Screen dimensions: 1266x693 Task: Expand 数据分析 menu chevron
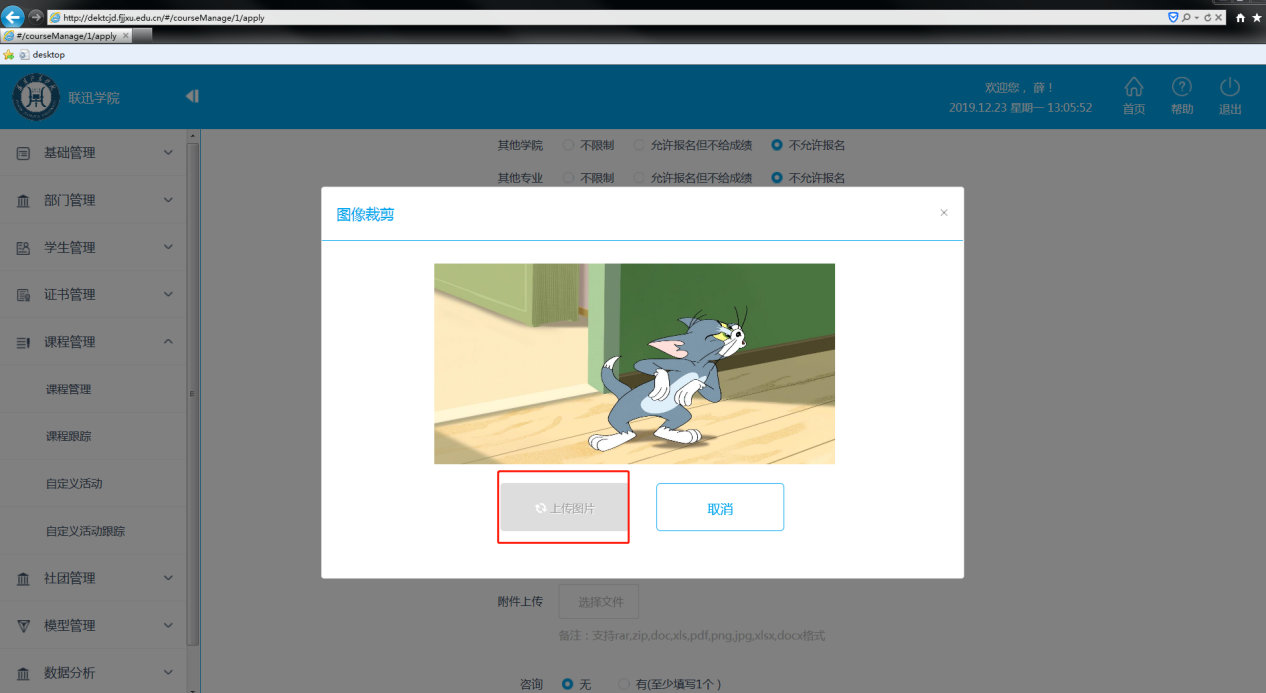pos(168,672)
